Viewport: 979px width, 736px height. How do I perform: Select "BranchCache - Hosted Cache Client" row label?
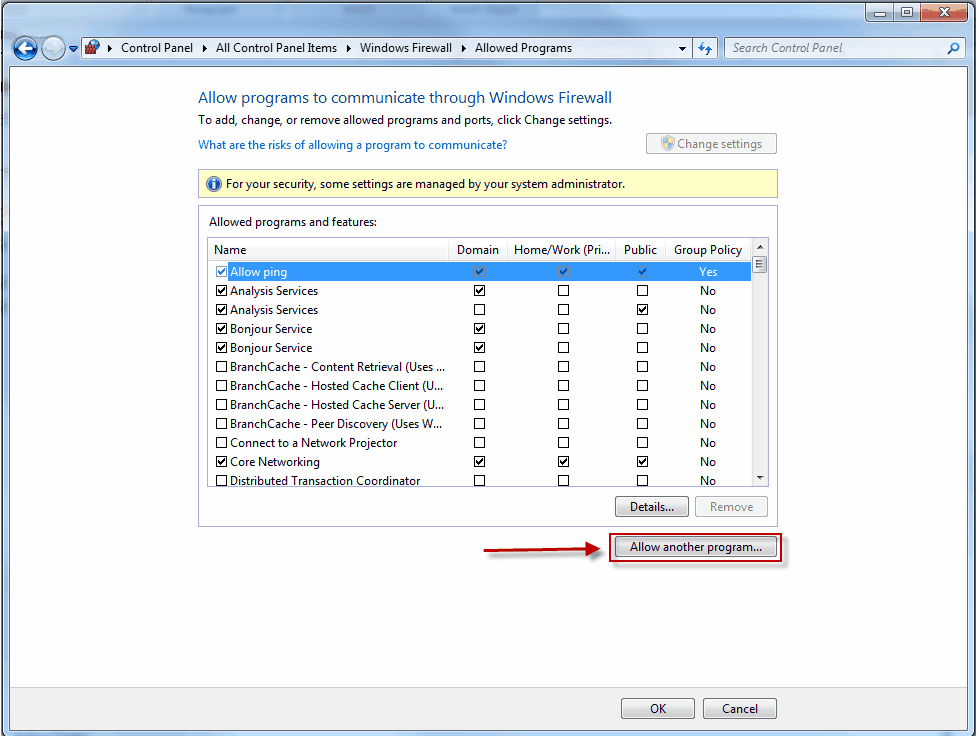(337, 386)
